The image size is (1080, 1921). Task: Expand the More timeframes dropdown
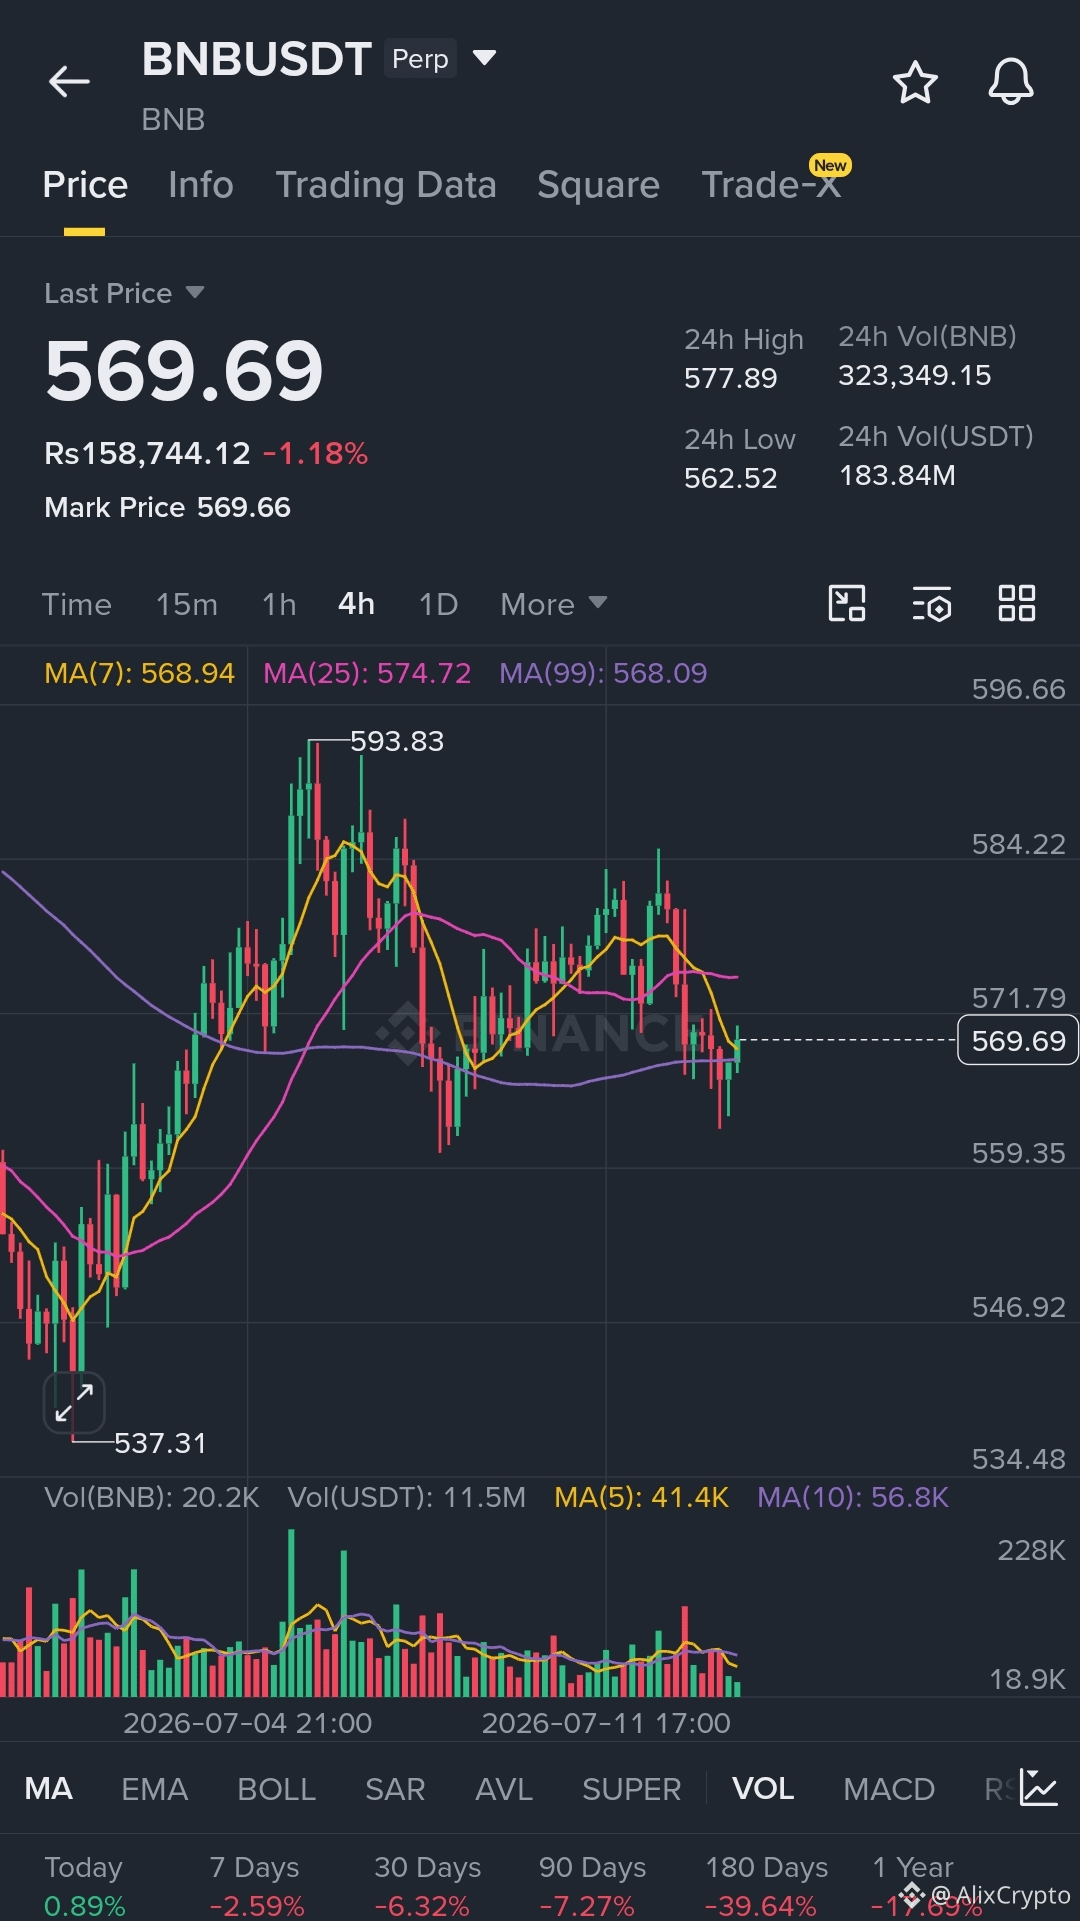point(553,604)
